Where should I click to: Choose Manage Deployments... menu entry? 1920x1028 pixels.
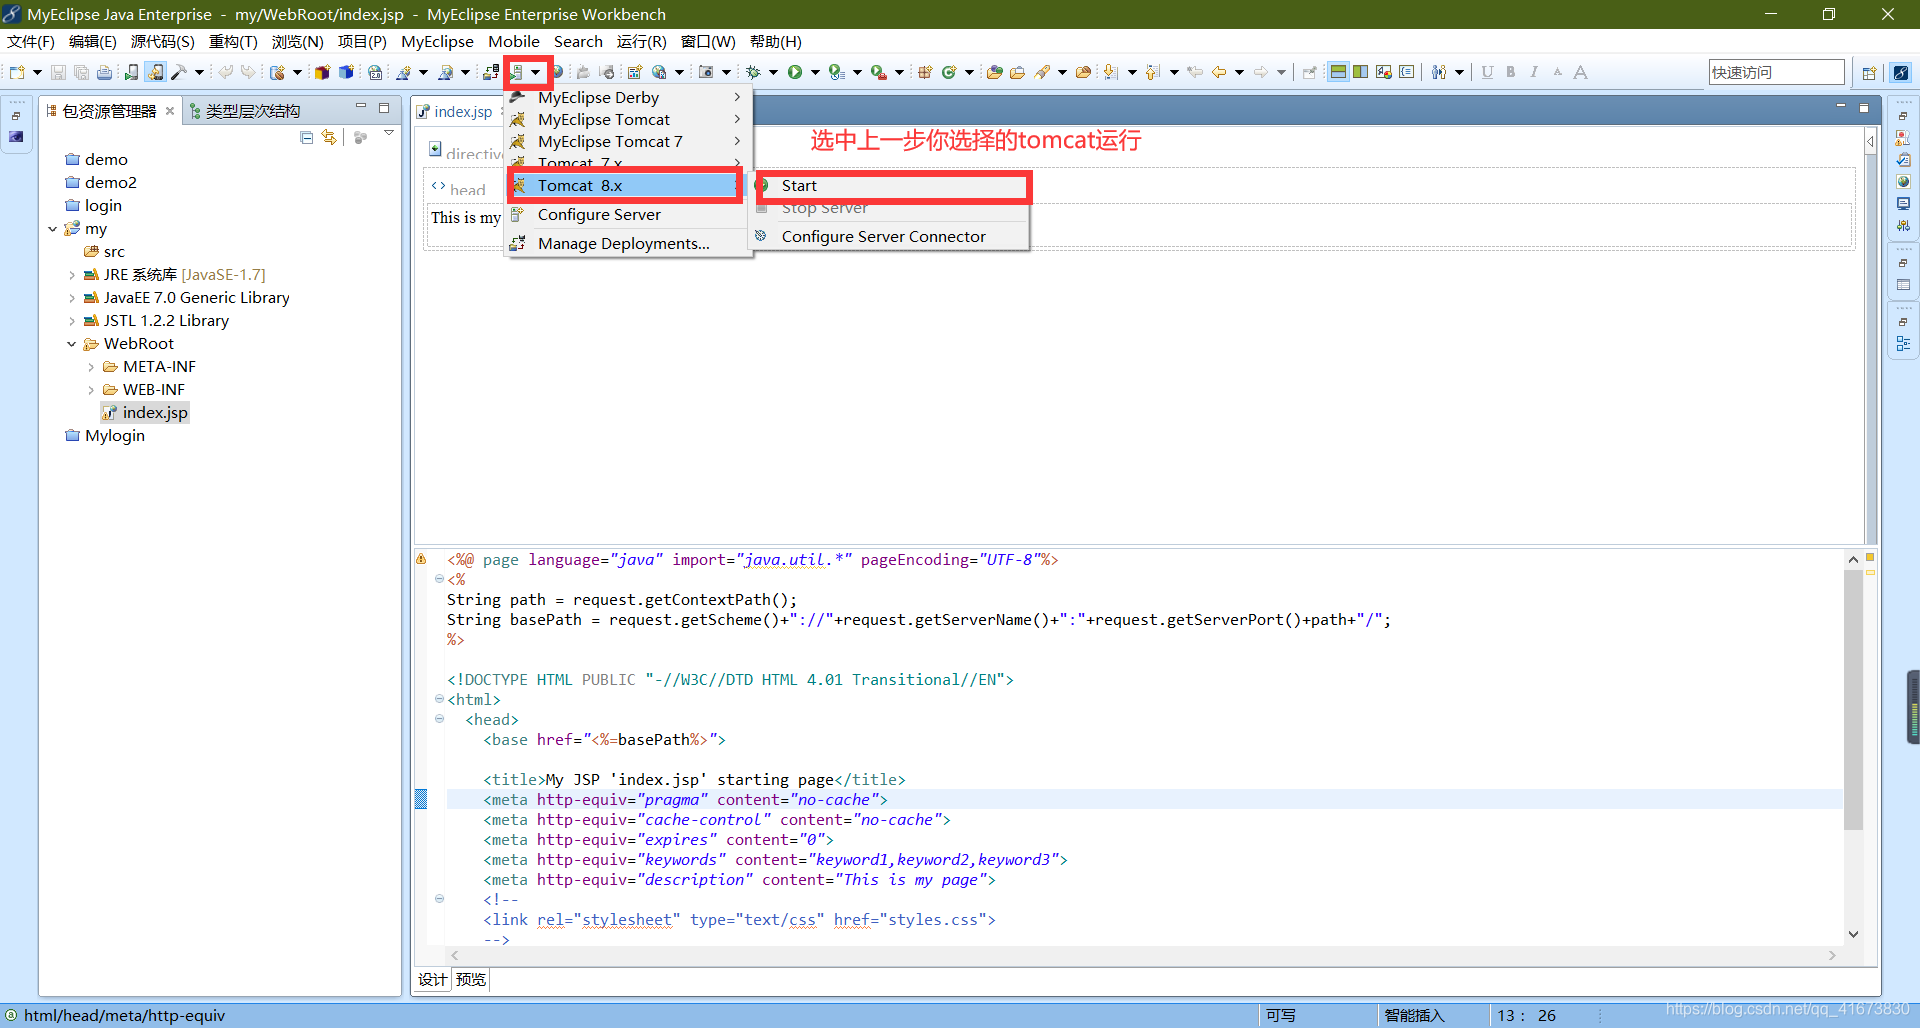pos(626,243)
